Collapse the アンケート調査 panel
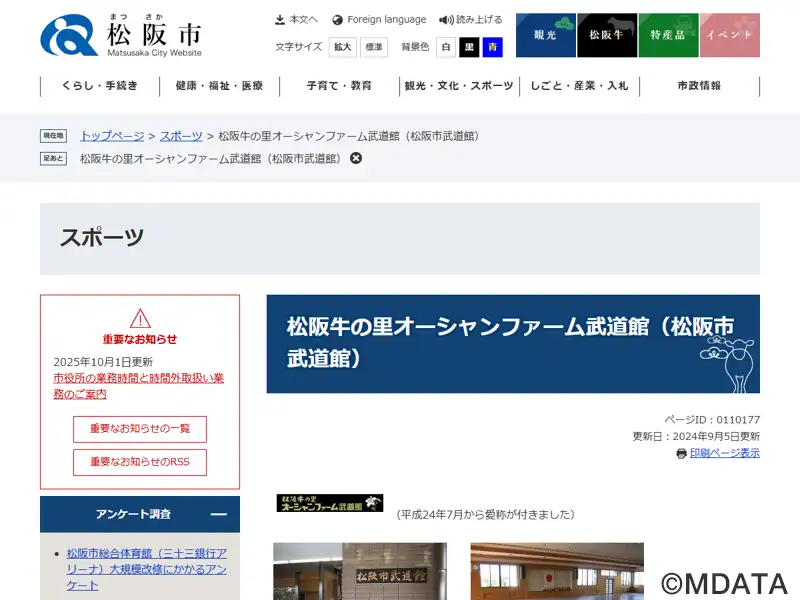 (x=218, y=514)
